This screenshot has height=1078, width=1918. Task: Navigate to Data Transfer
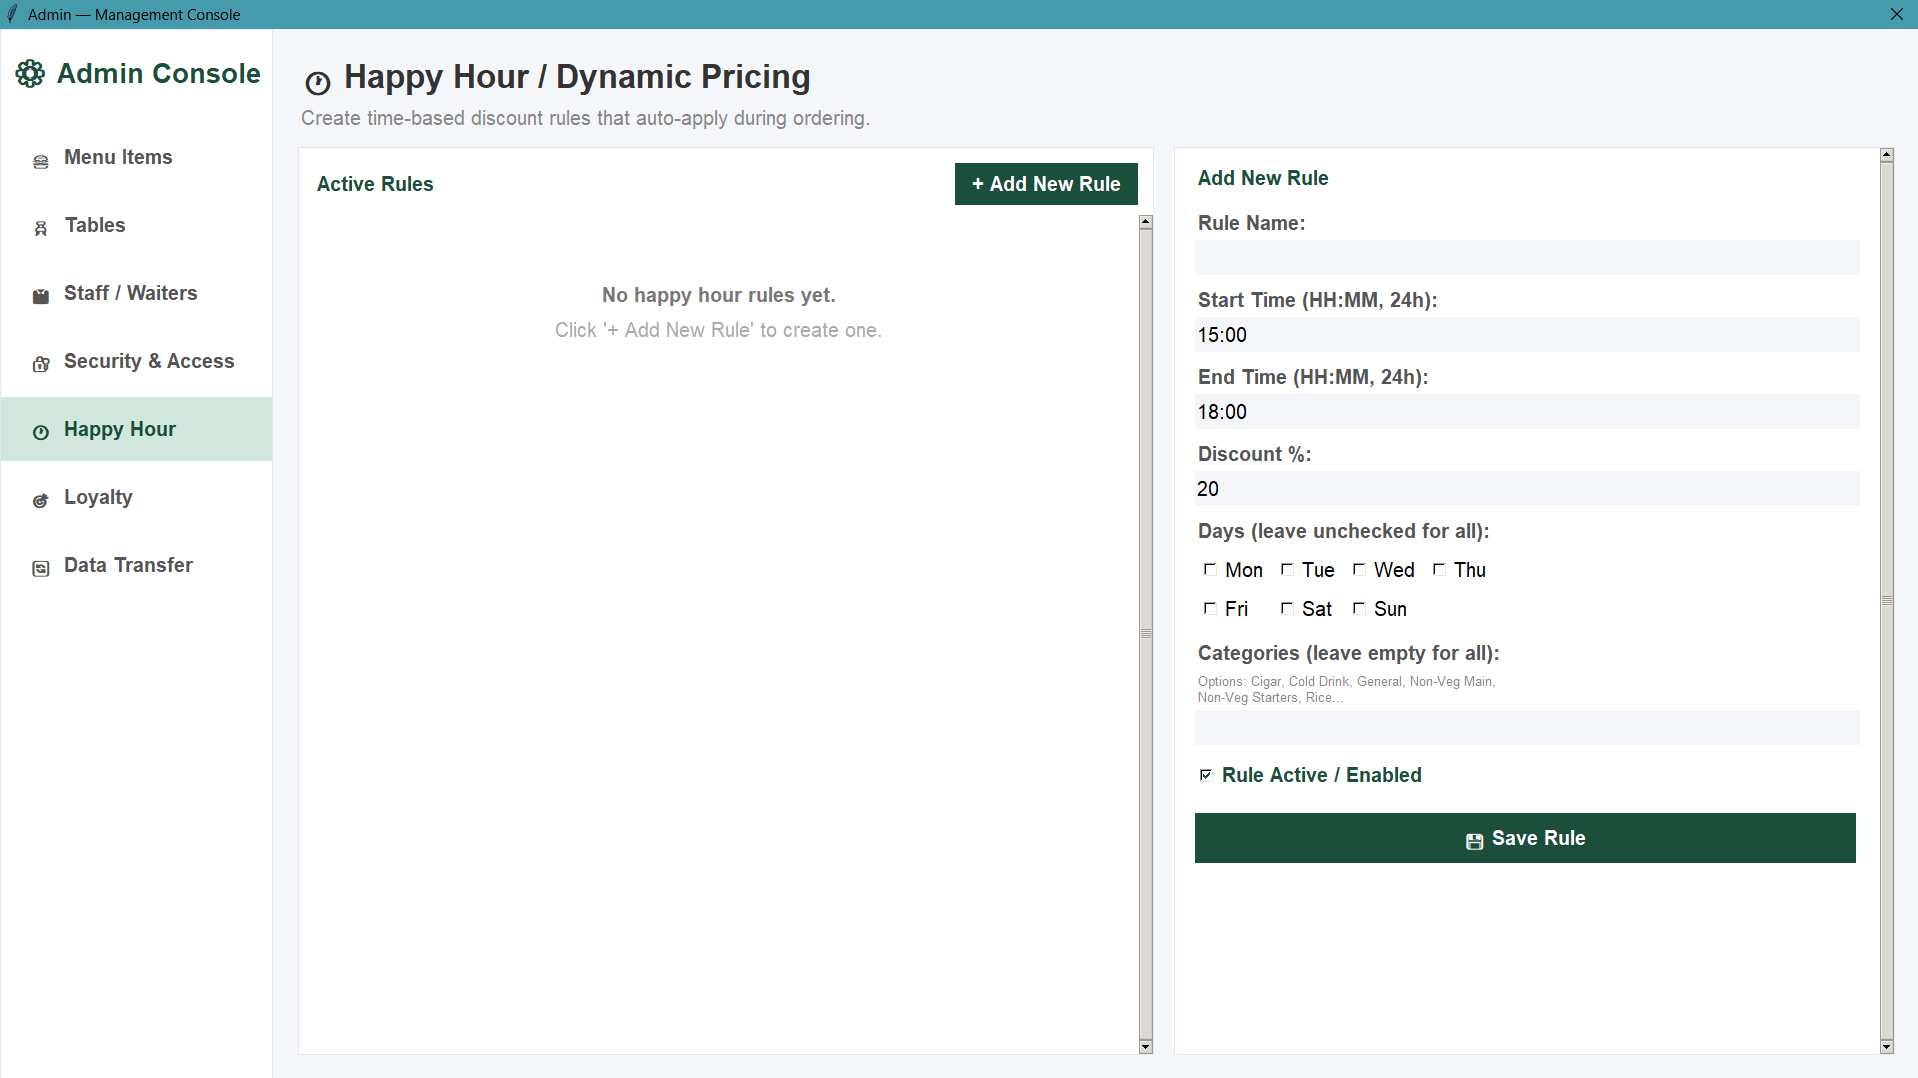point(137,565)
